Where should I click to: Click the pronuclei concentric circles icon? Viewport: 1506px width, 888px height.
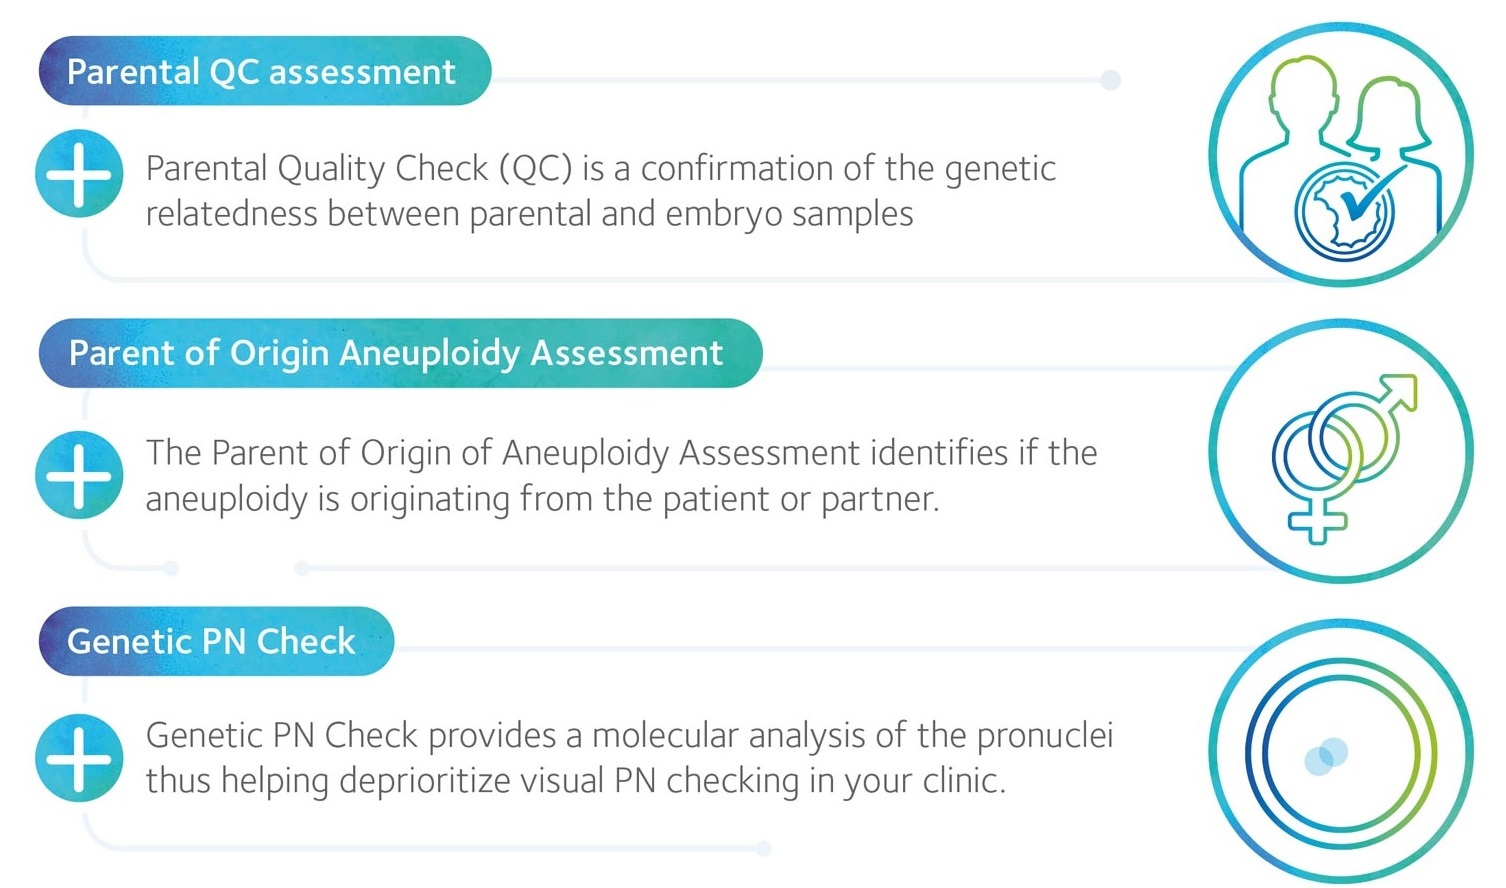(x=1341, y=751)
